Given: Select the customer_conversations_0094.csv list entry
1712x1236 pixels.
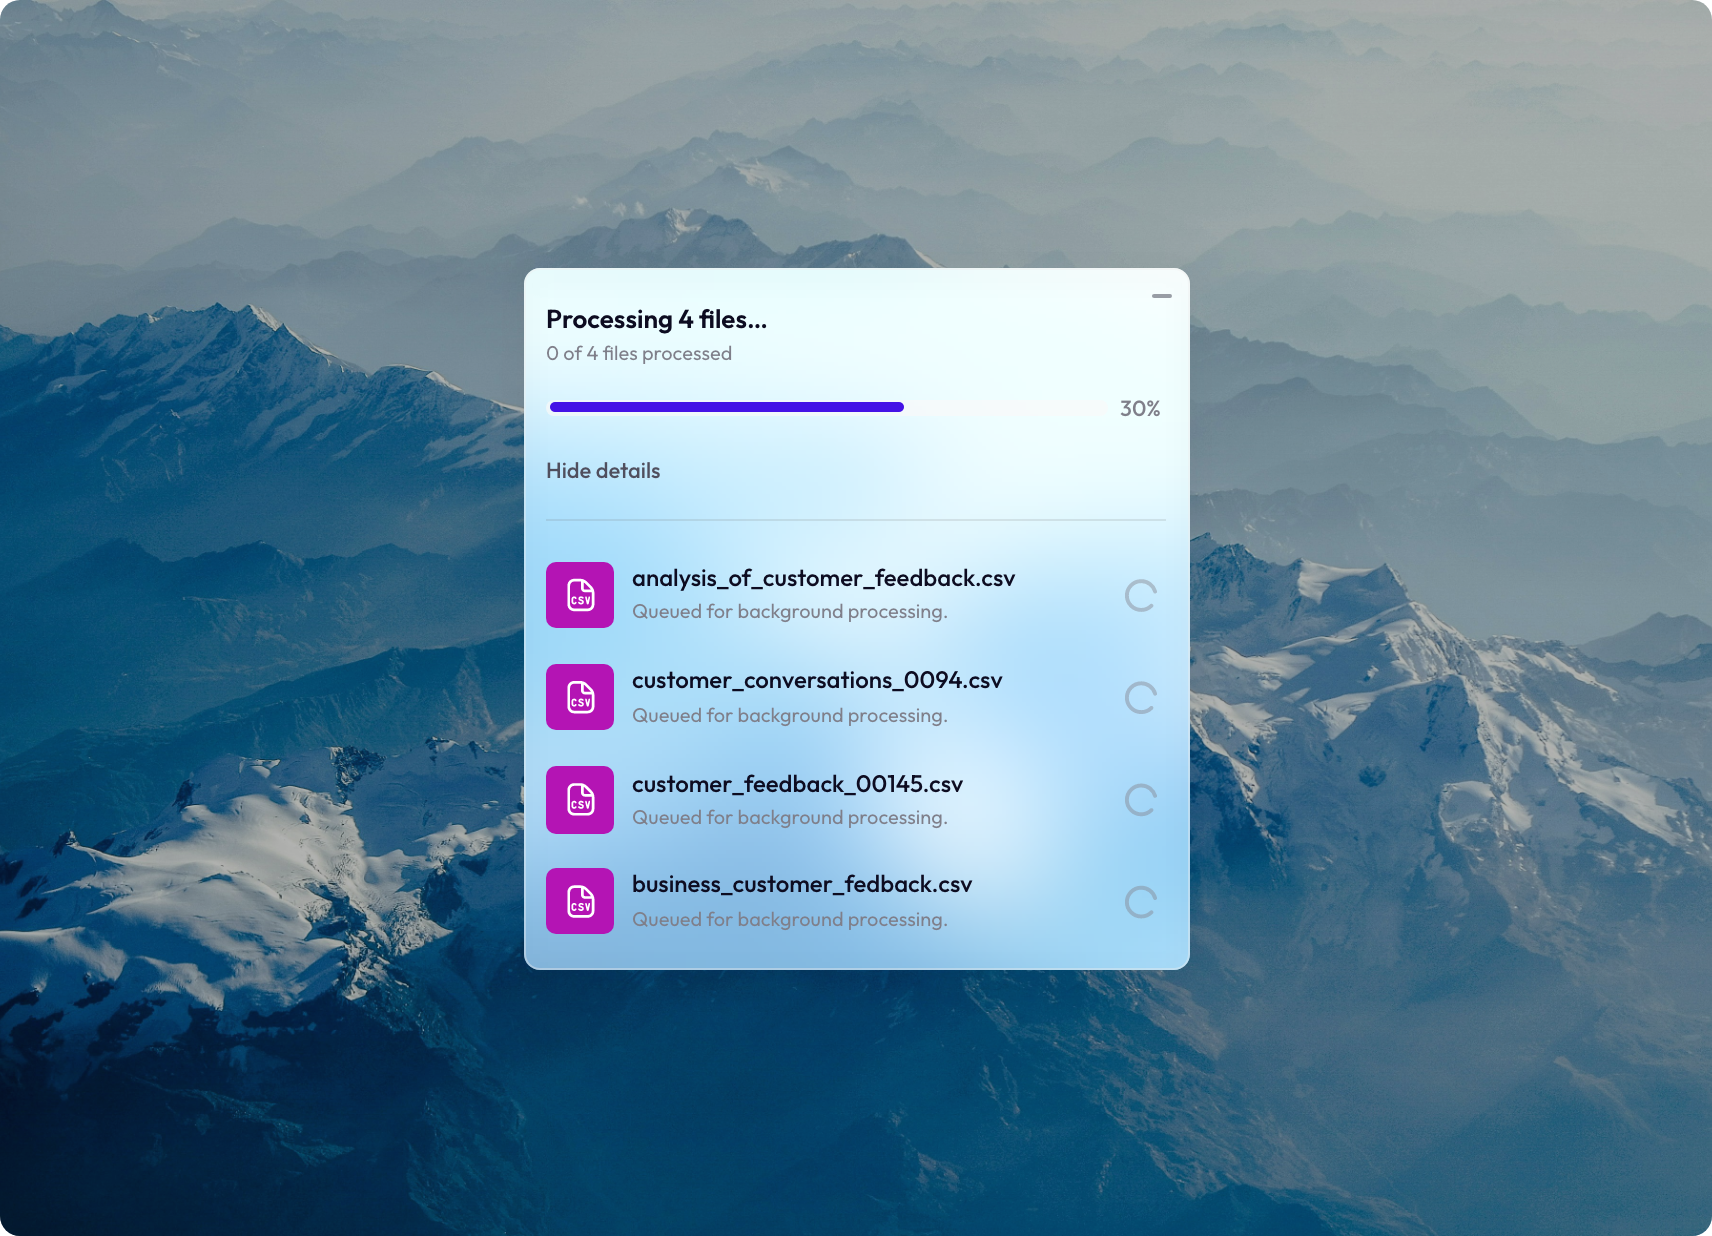Looking at the screenshot, I should [x=817, y=697].
